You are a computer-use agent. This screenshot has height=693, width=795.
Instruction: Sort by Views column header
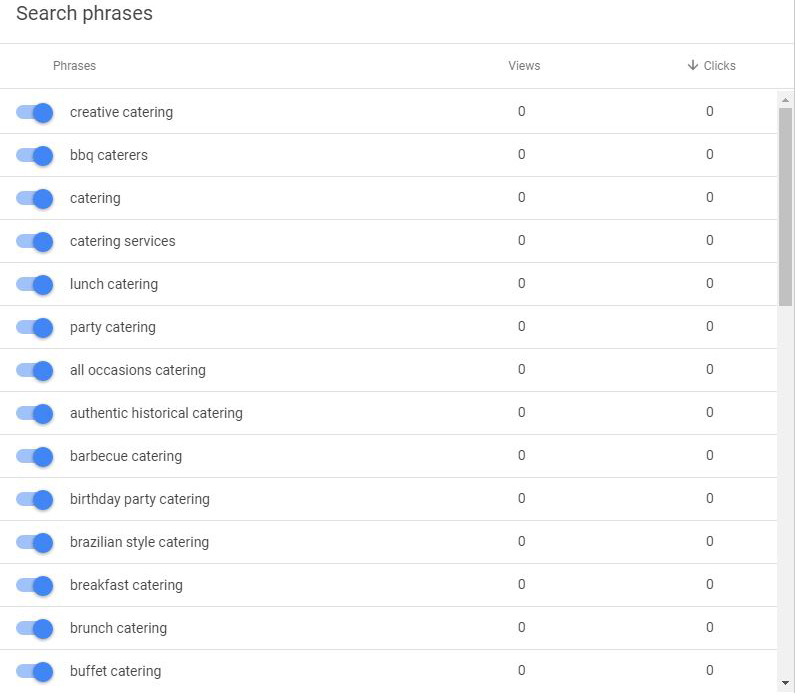523,66
